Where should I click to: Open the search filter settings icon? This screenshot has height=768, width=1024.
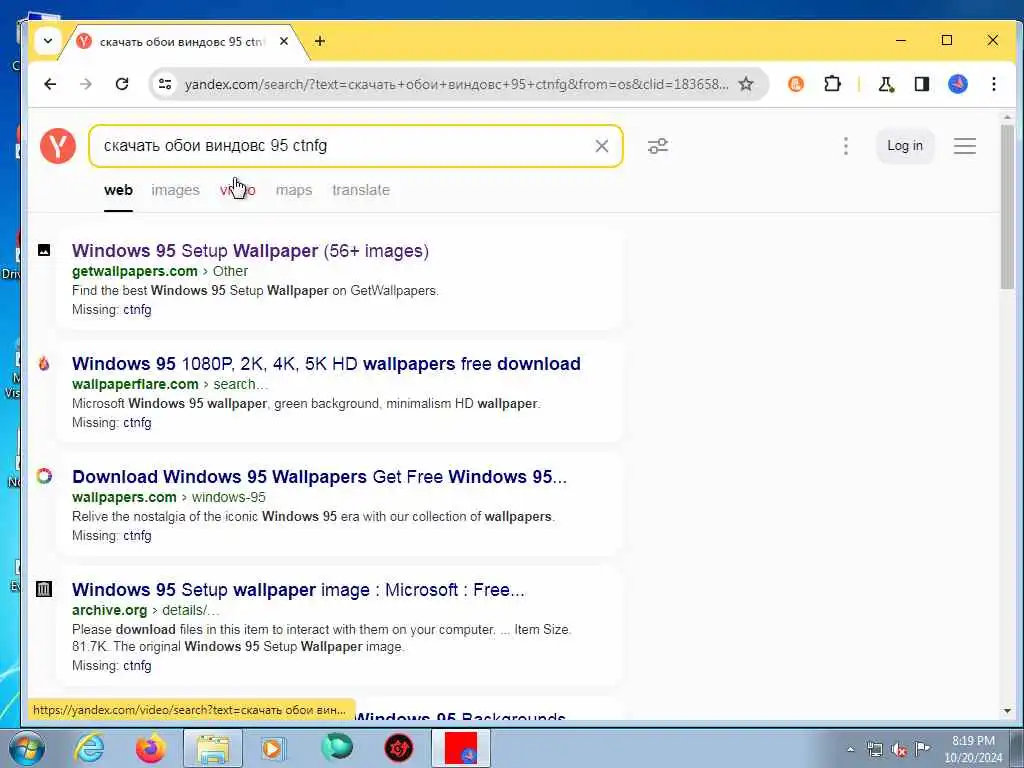click(x=658, y=146)
